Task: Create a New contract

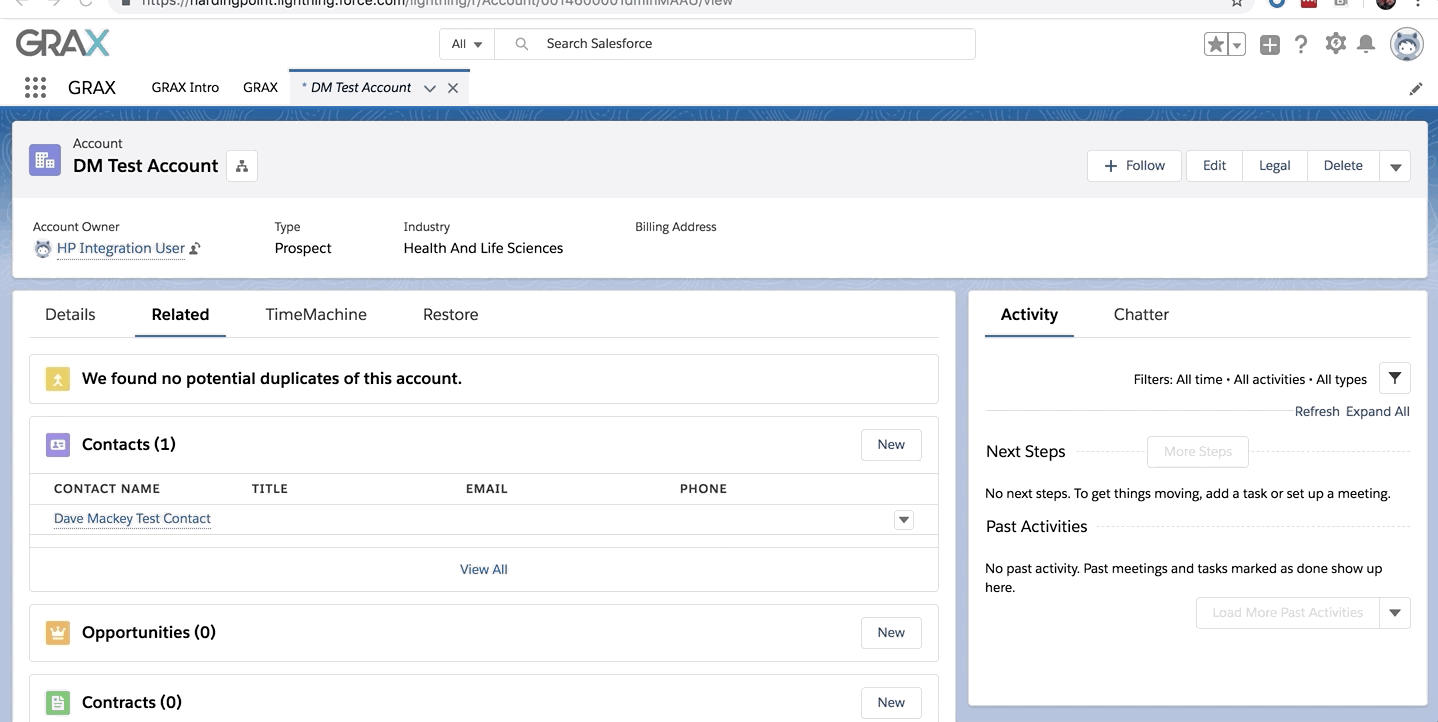Action: pyautogui.click(x=891, y=703)
